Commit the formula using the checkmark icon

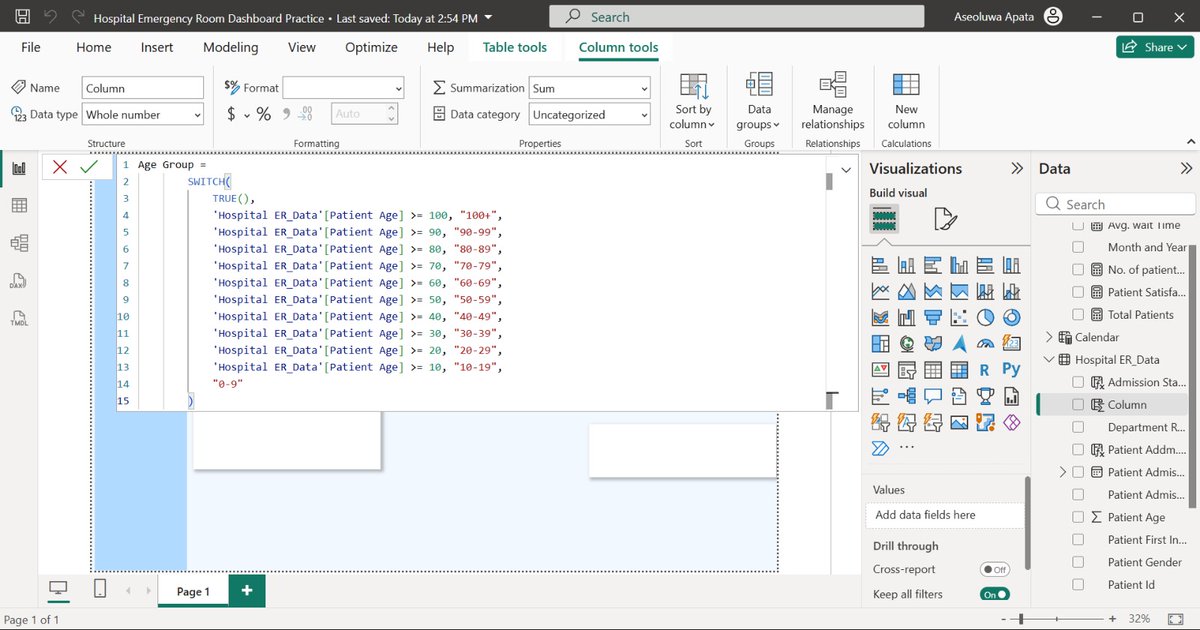(89, 167)
